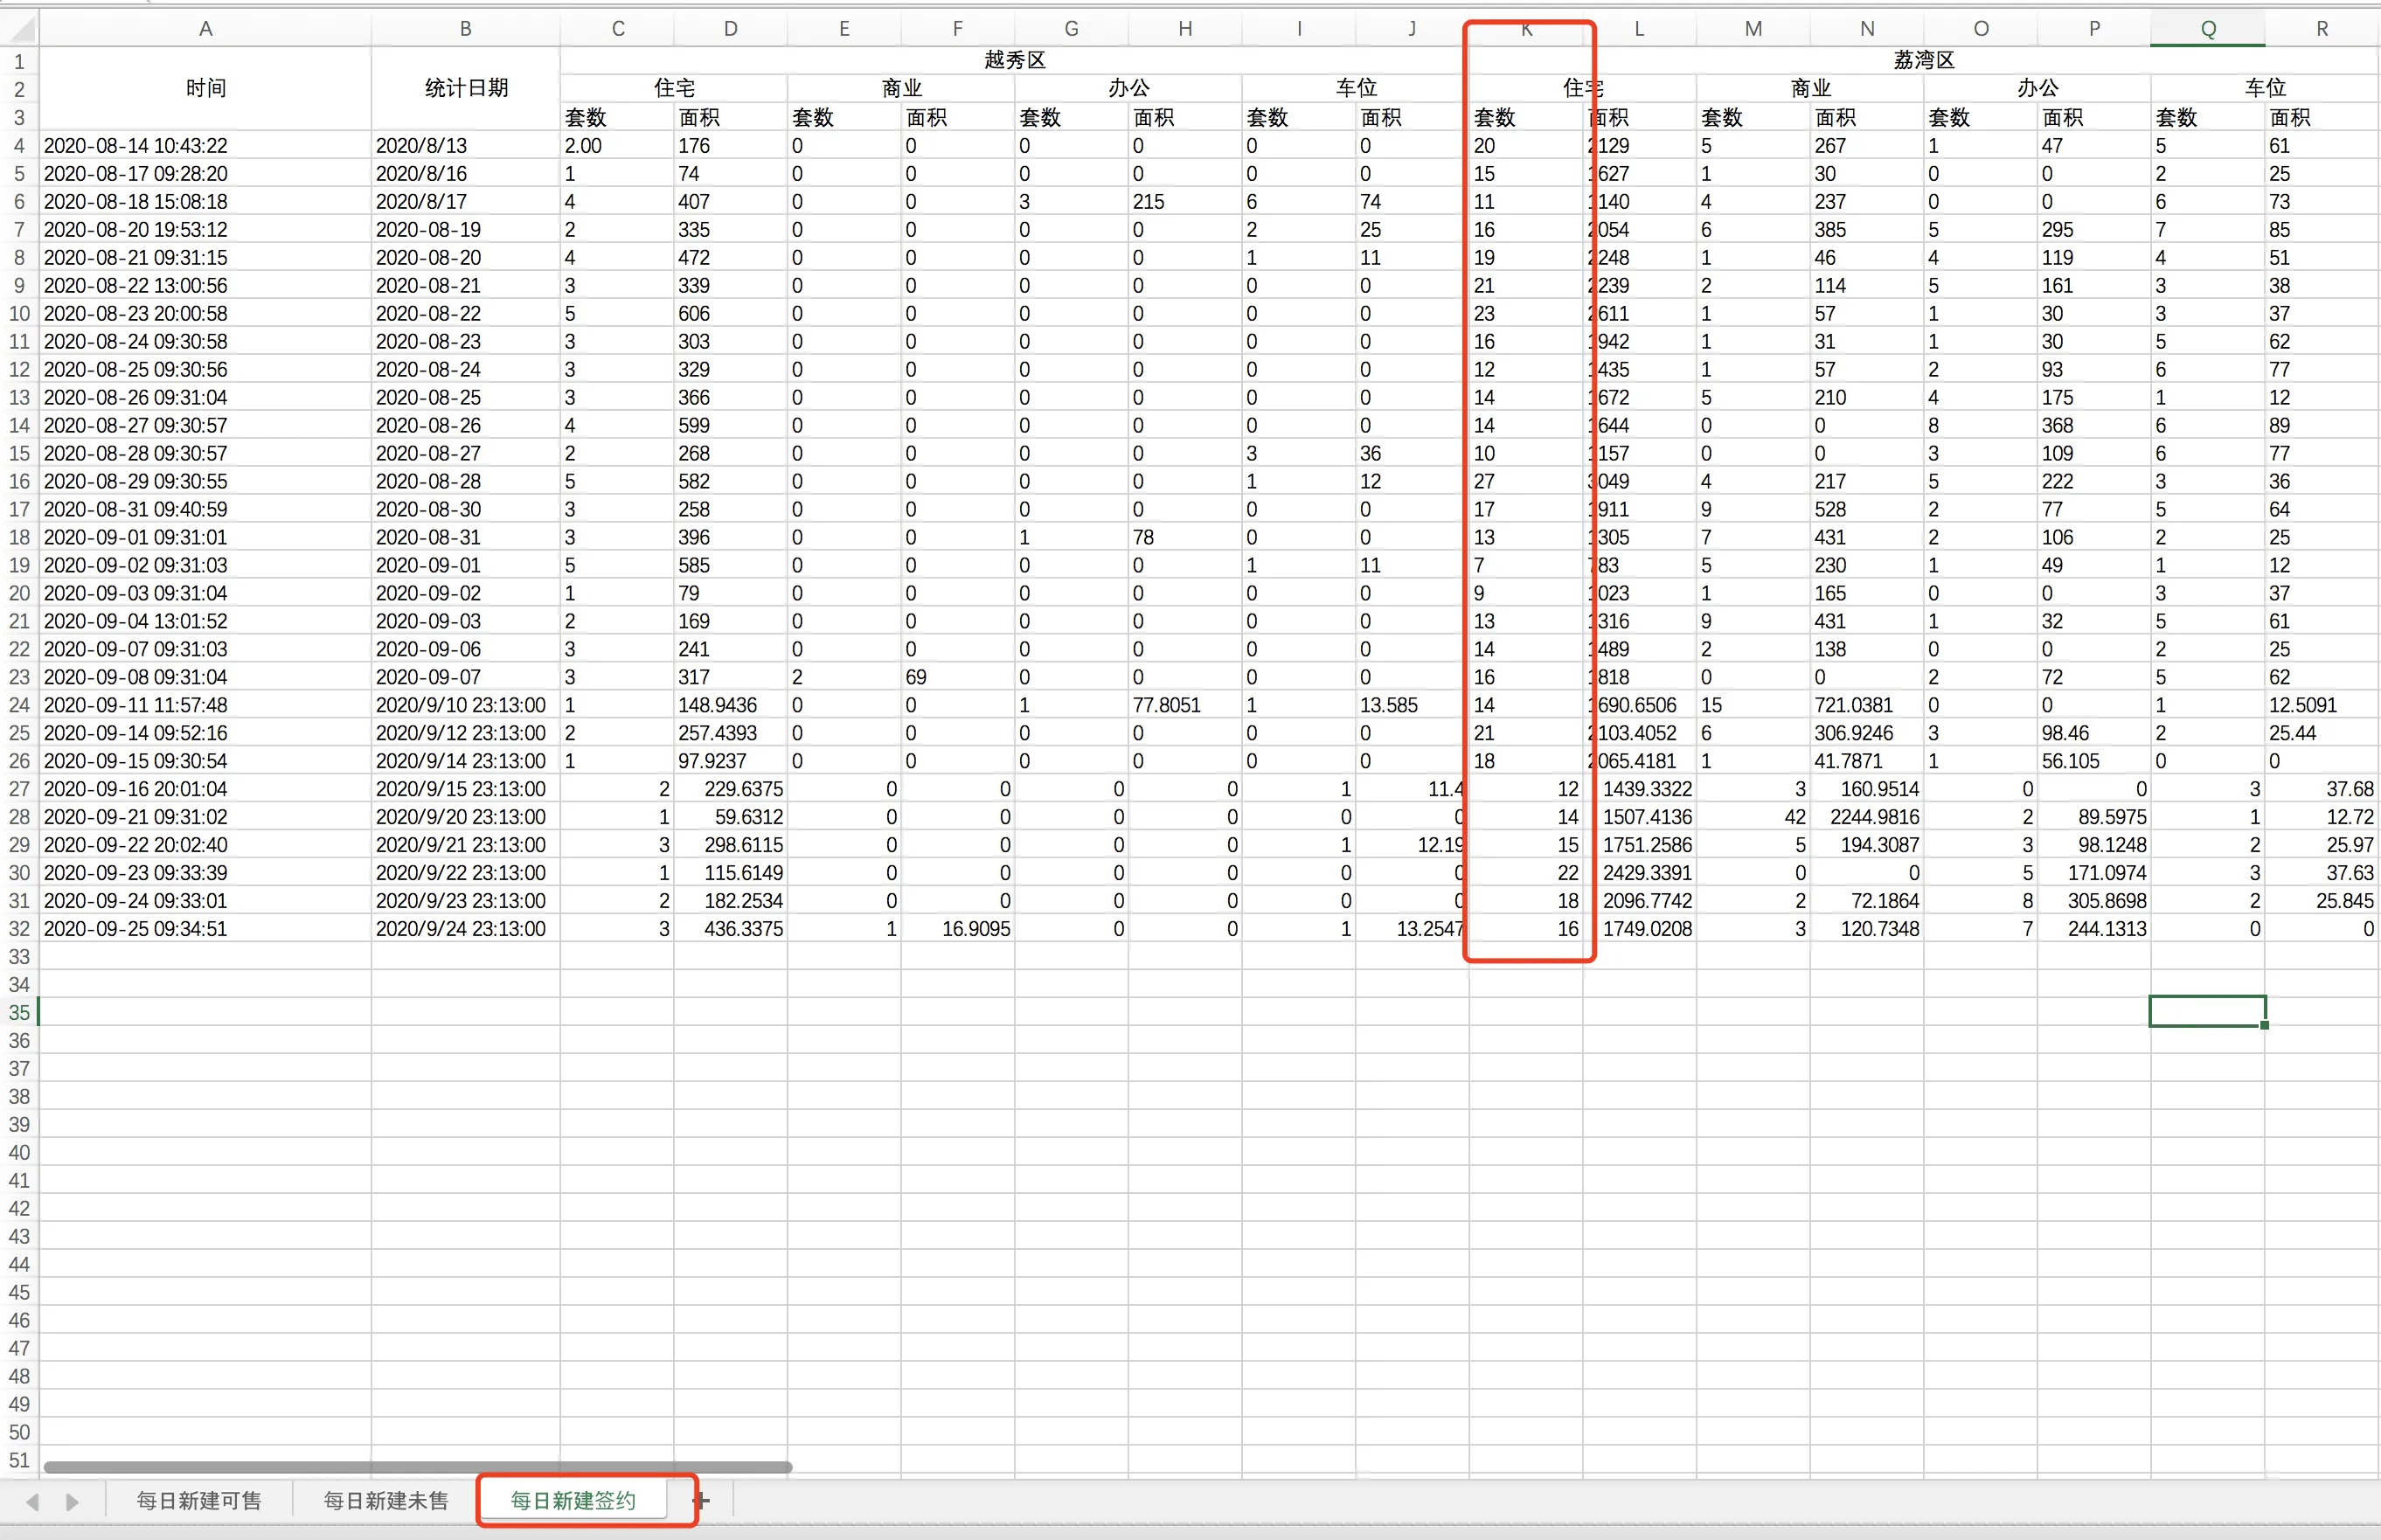Screen dimensions: 2381x1540
Task: Select column K header
Action: pos(1526,29)
